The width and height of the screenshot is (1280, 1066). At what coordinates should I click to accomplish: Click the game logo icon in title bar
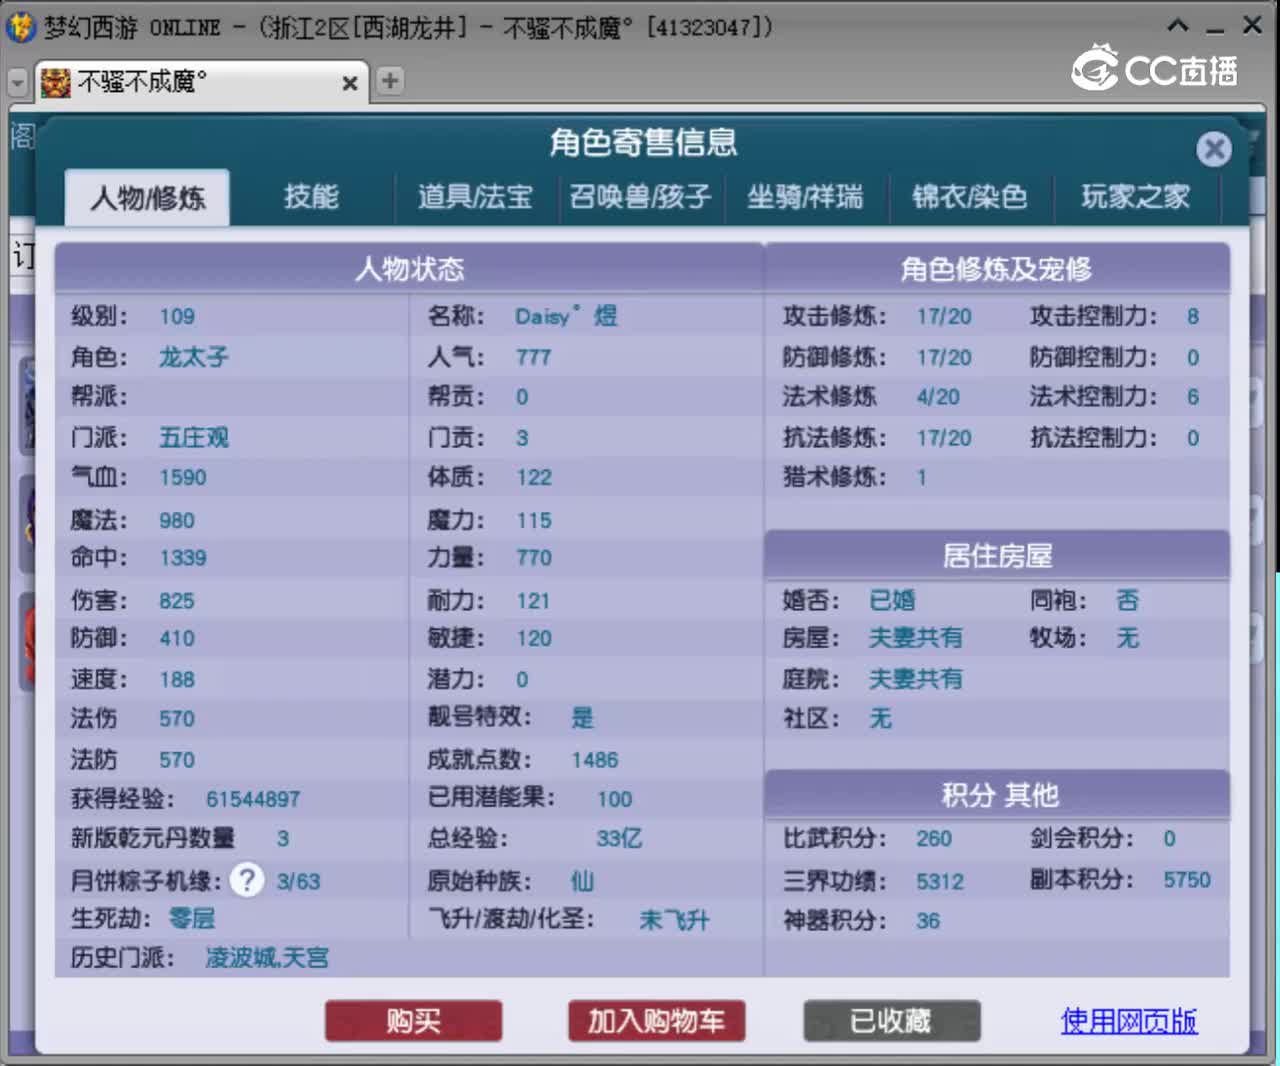[20, 26]
